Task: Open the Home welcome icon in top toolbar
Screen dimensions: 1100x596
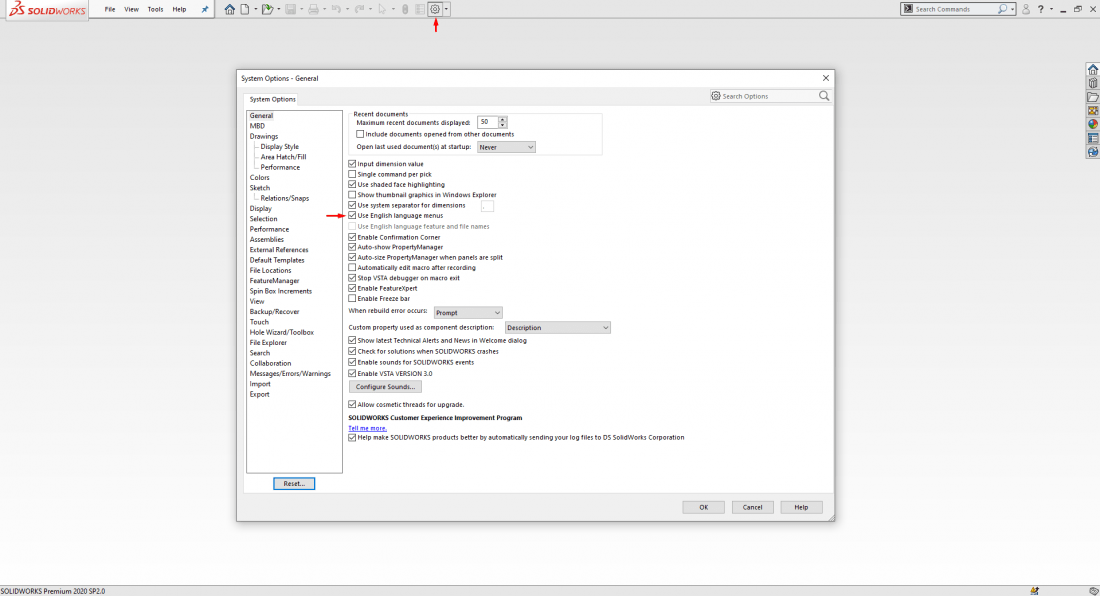Action: (x=229, y=9)
